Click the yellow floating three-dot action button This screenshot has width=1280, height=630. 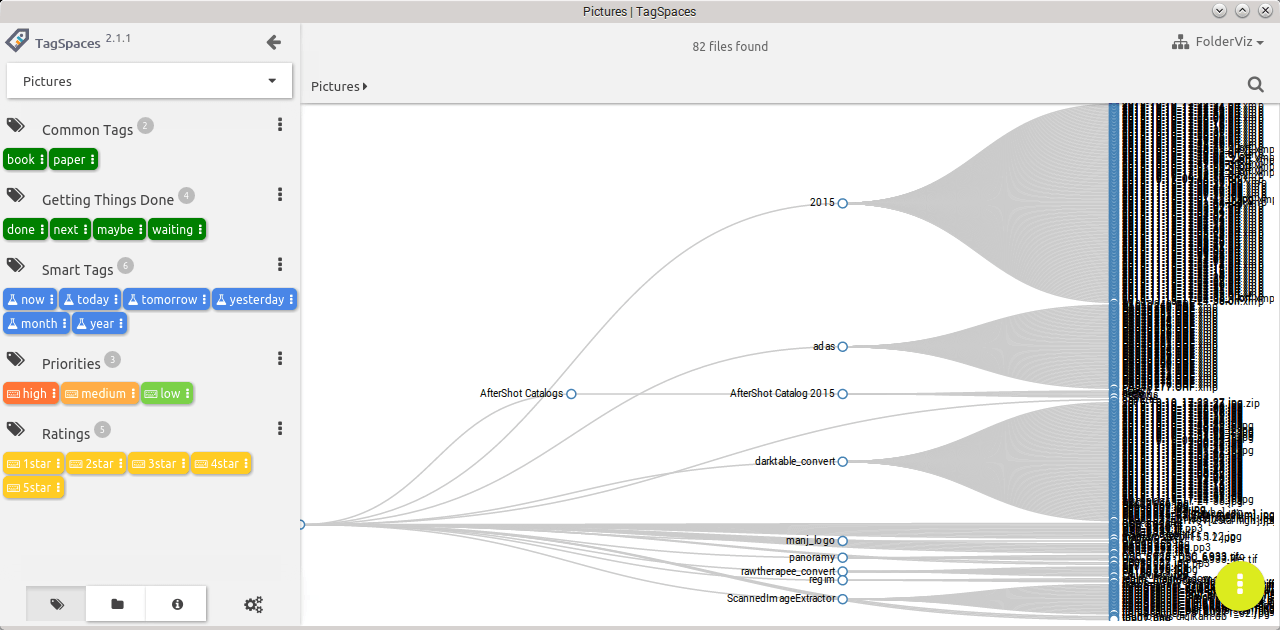point(1240,586)
